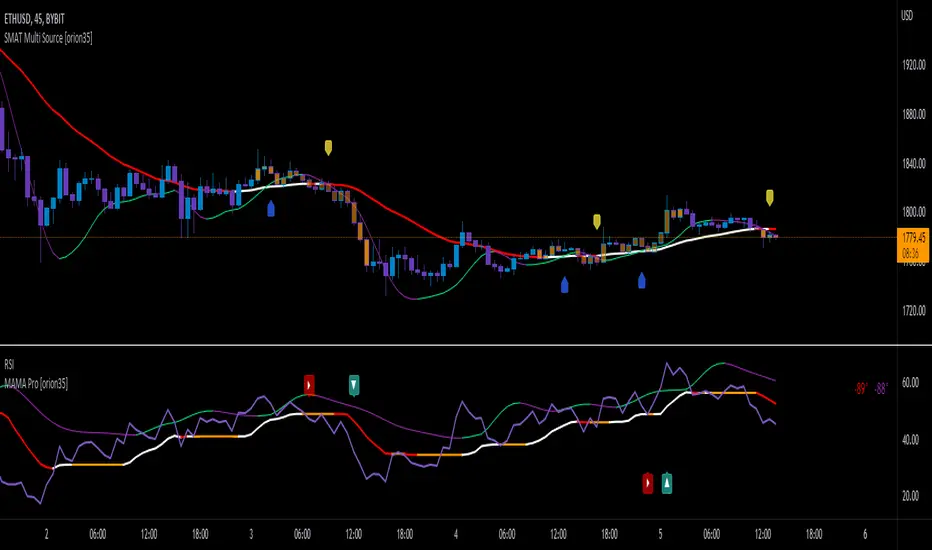Click the yellow down marker above 3 12:00
Image resolution: width=932 pixels, height=550 pixels.
click(x=328, y=147)
